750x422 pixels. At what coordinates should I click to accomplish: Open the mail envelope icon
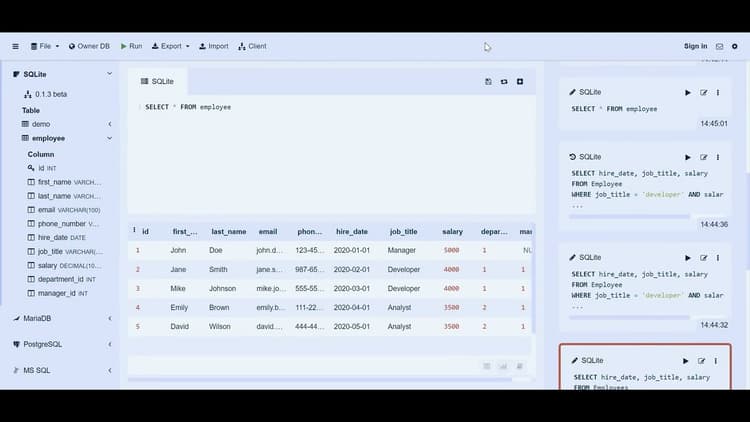pos(718,46)
